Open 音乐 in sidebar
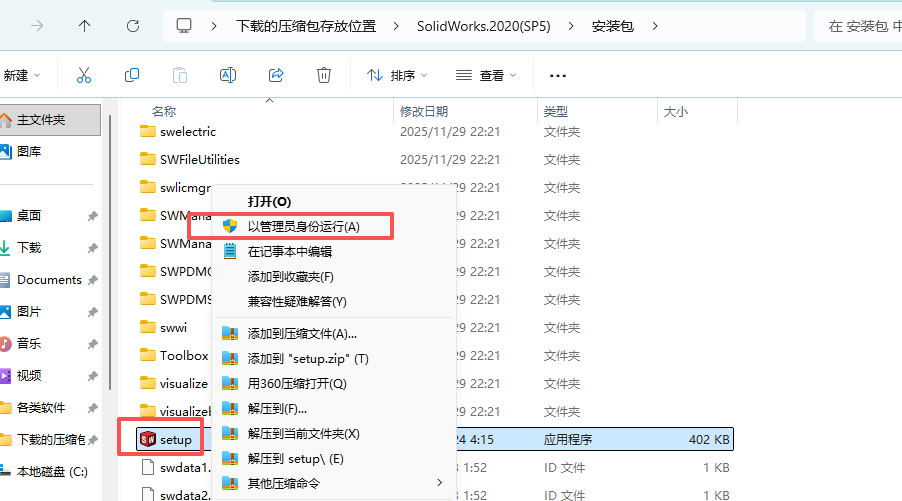902x501 pixels. (x=29, y=343)
